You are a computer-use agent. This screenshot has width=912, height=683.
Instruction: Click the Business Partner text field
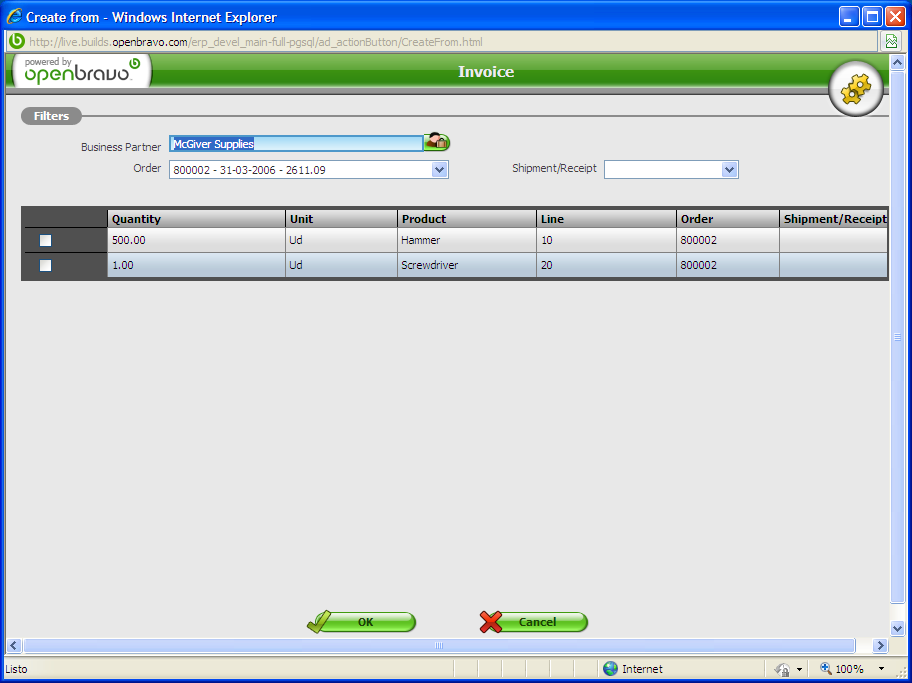coord(296,144)
